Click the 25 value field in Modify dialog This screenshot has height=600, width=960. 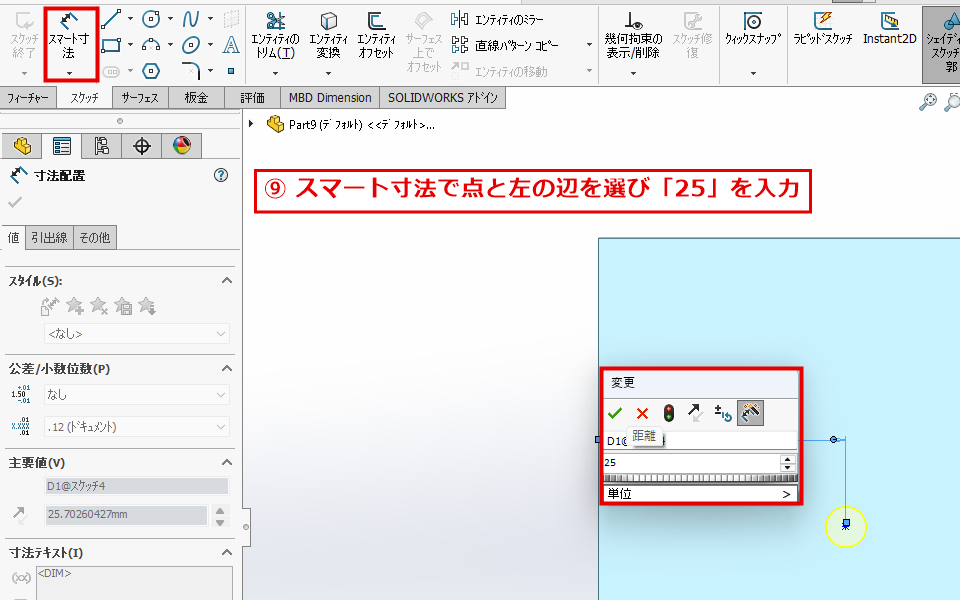(691, 463)
